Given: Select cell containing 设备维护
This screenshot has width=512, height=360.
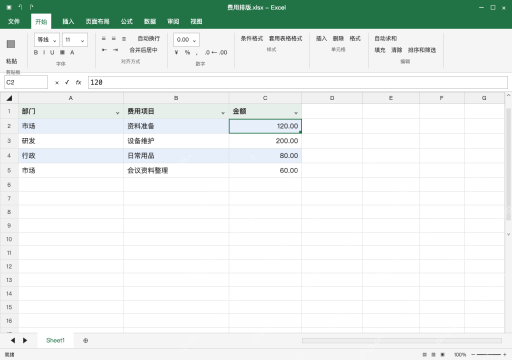Looking at the screenshot, I should (x=176, y=141).
